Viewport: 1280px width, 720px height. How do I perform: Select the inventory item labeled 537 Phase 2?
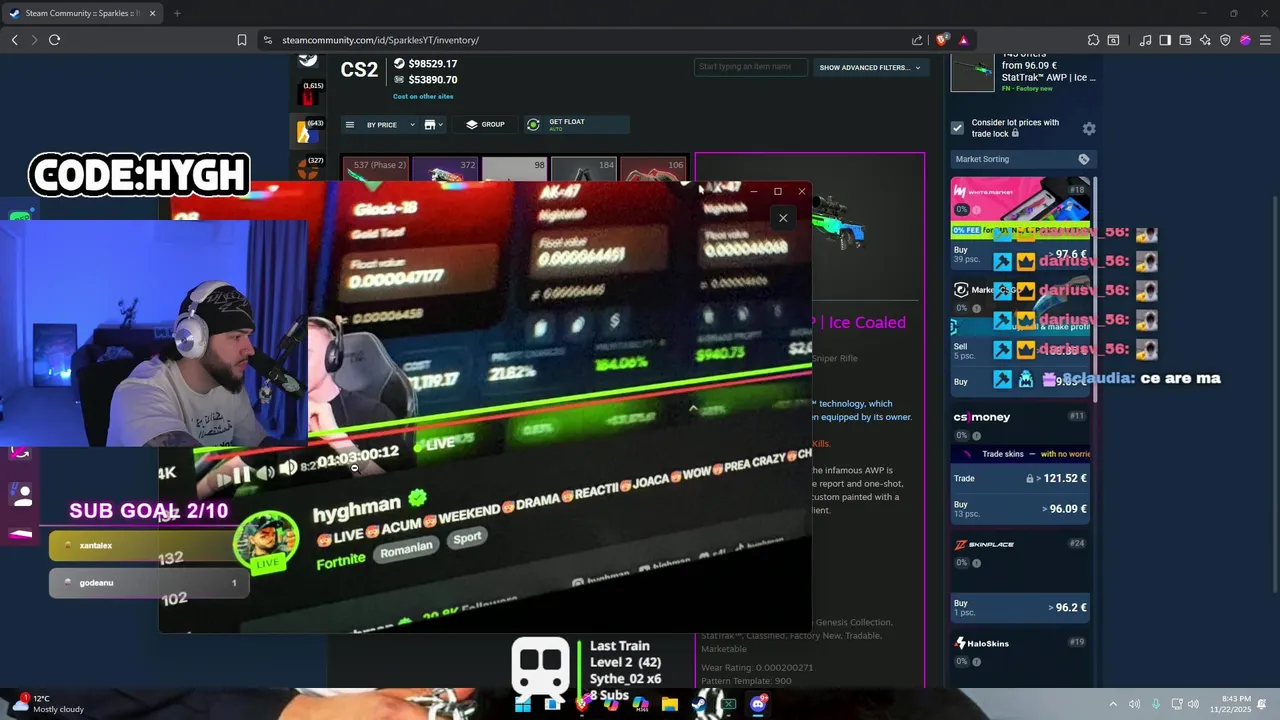click(x=375, y=170)
